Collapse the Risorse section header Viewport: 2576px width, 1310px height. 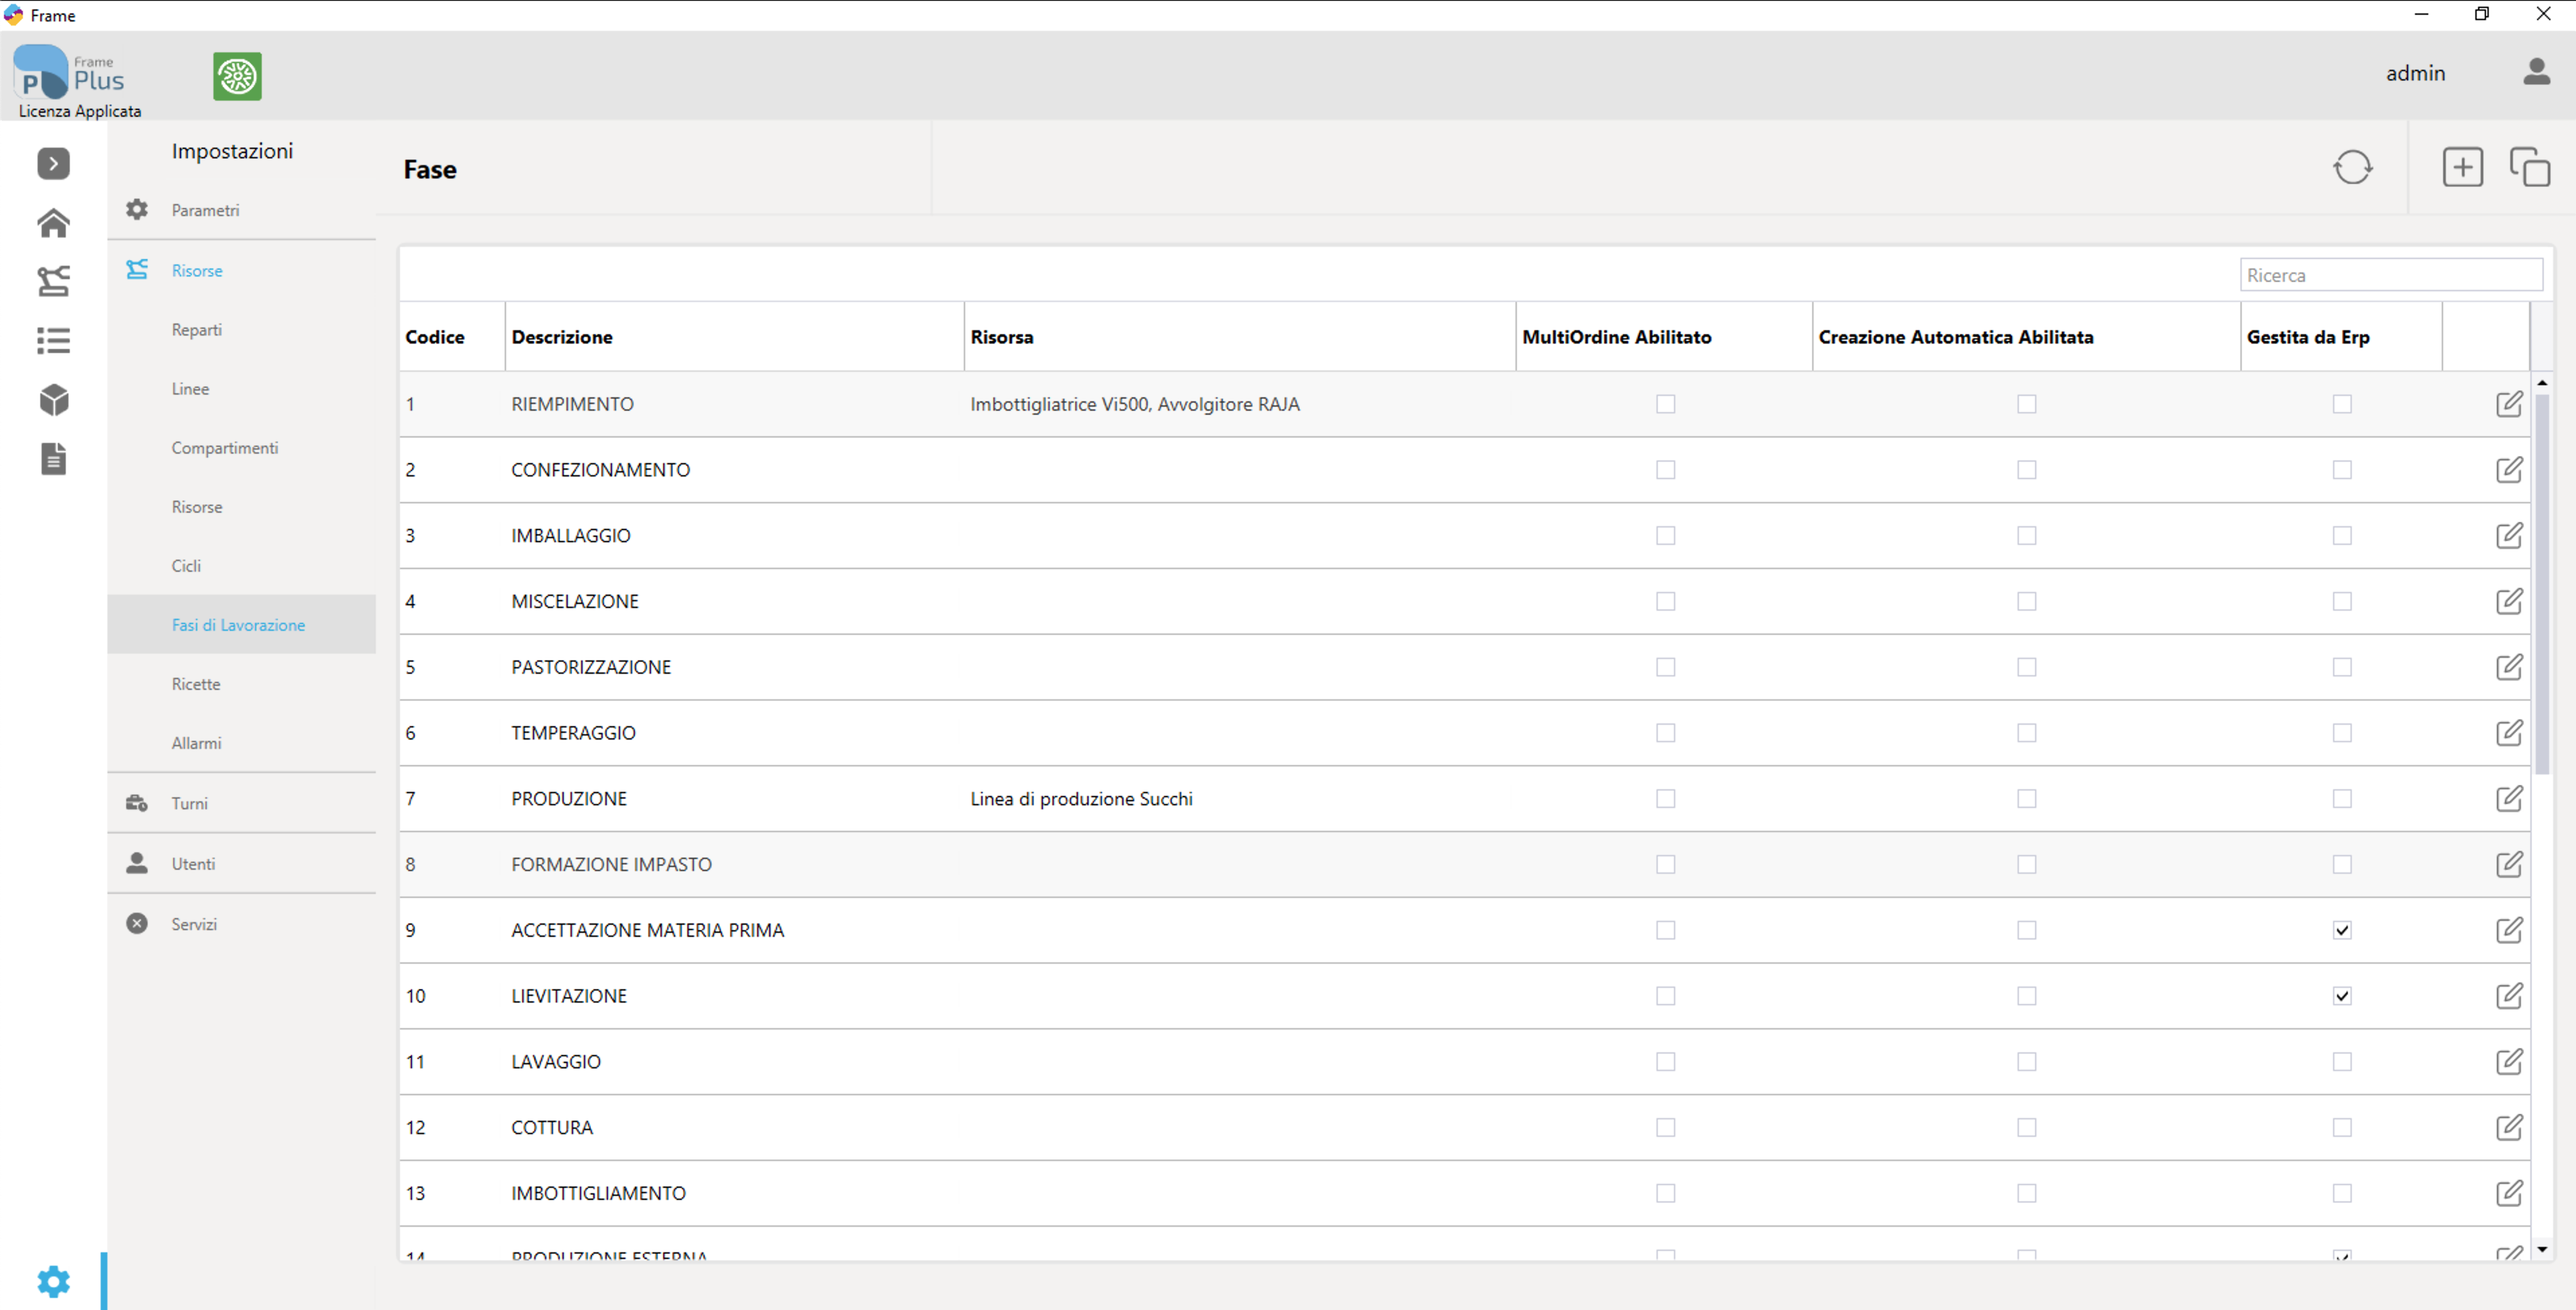point(242,270)
